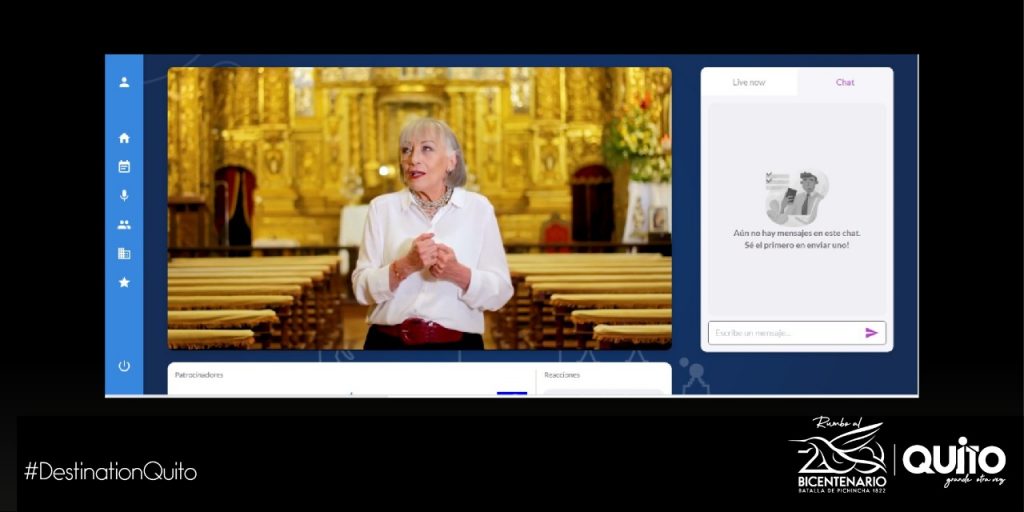This screenshot has width=1024, height=512.
Task: Switch to the Live now tab
Action: point(749,82)
